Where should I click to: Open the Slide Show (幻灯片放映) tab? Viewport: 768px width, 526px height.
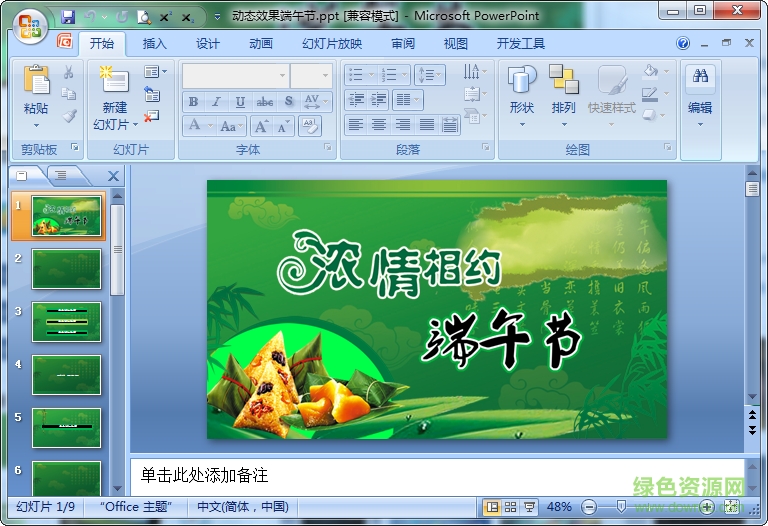pos(332,44)
